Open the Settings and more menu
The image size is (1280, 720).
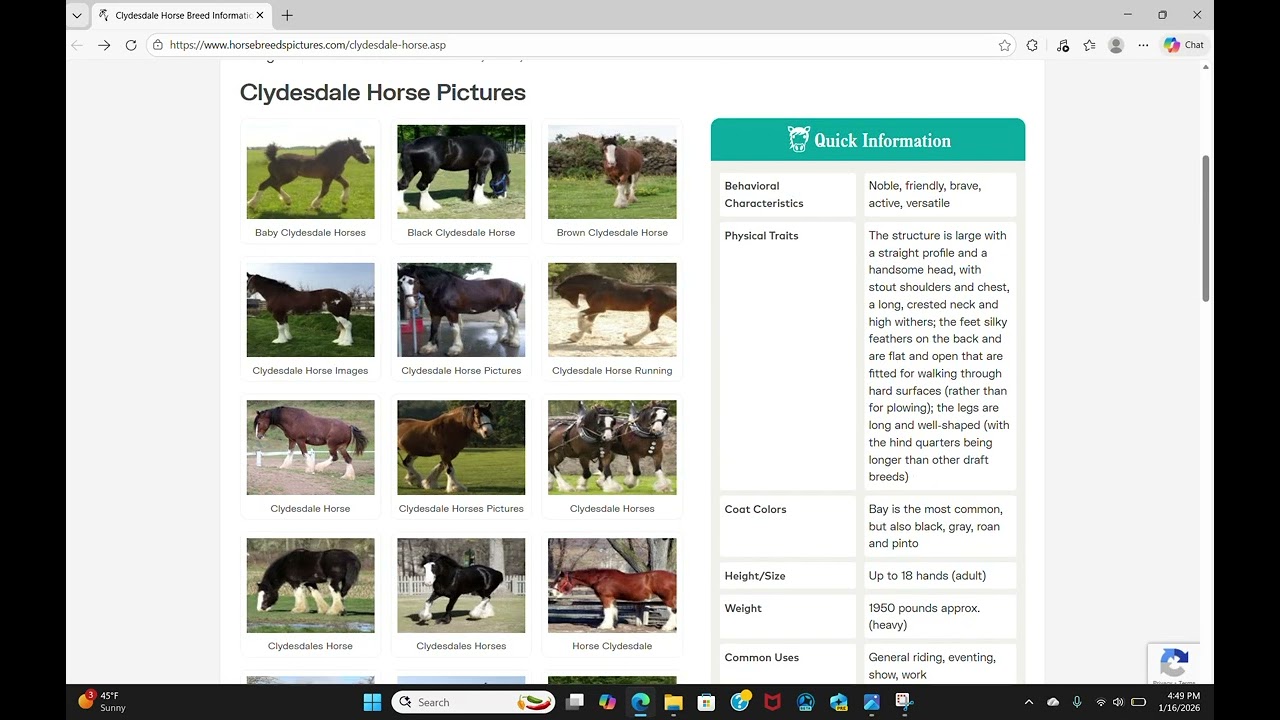[x=1143, y=45]
